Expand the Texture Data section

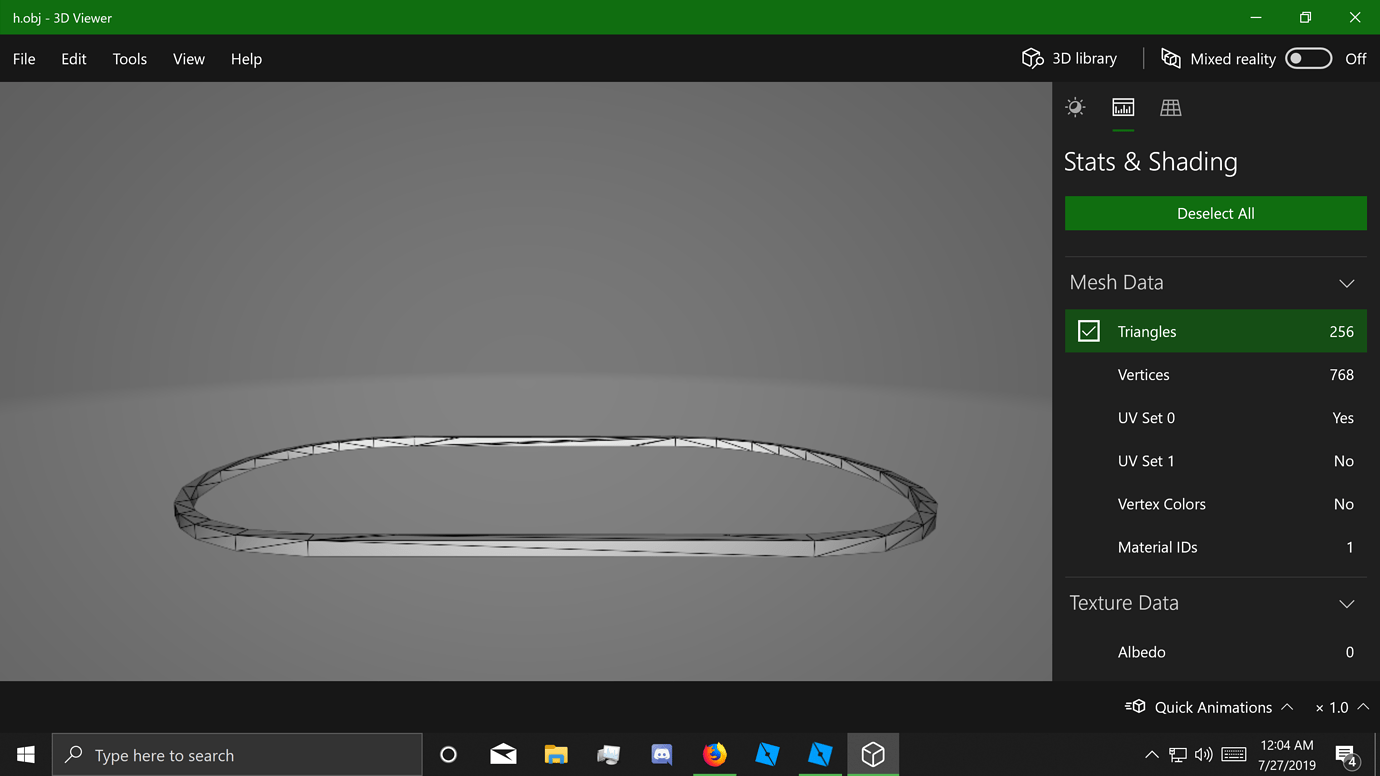(x=1347, y=603)
